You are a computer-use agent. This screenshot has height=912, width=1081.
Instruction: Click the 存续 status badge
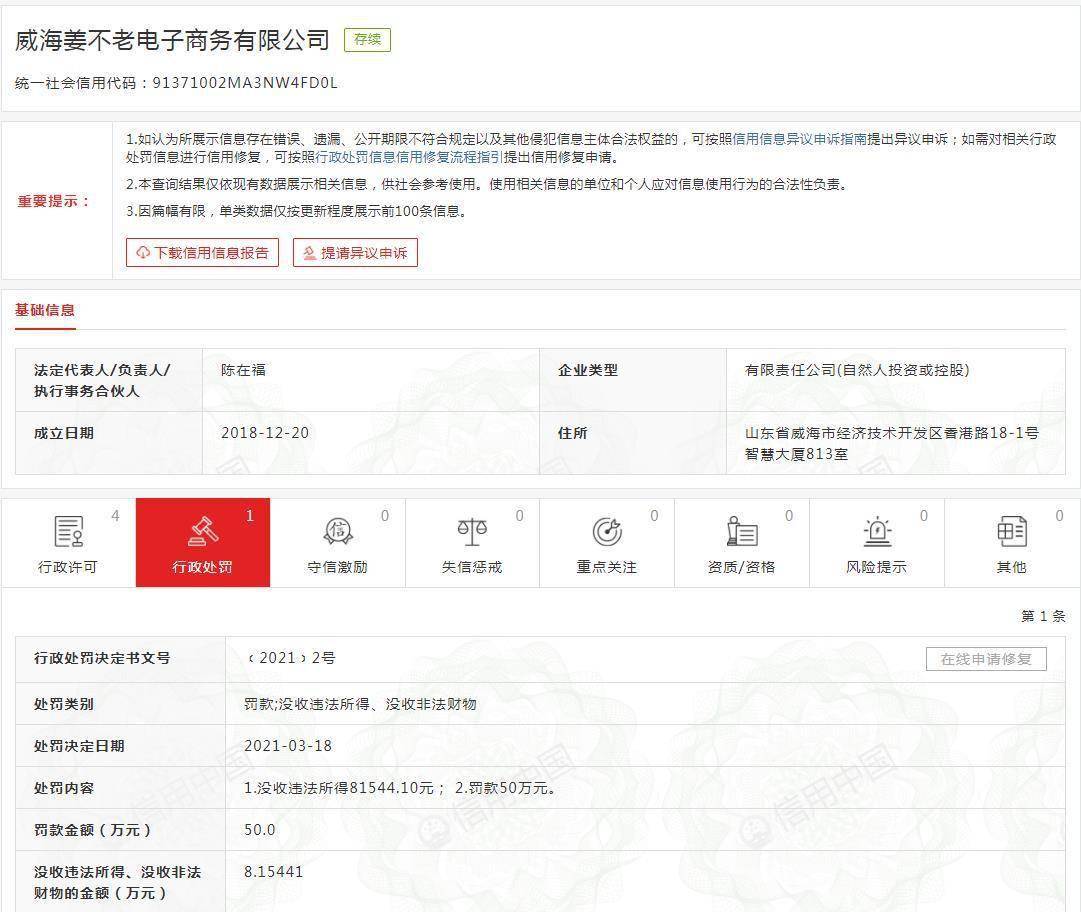[x=367, y=40]
